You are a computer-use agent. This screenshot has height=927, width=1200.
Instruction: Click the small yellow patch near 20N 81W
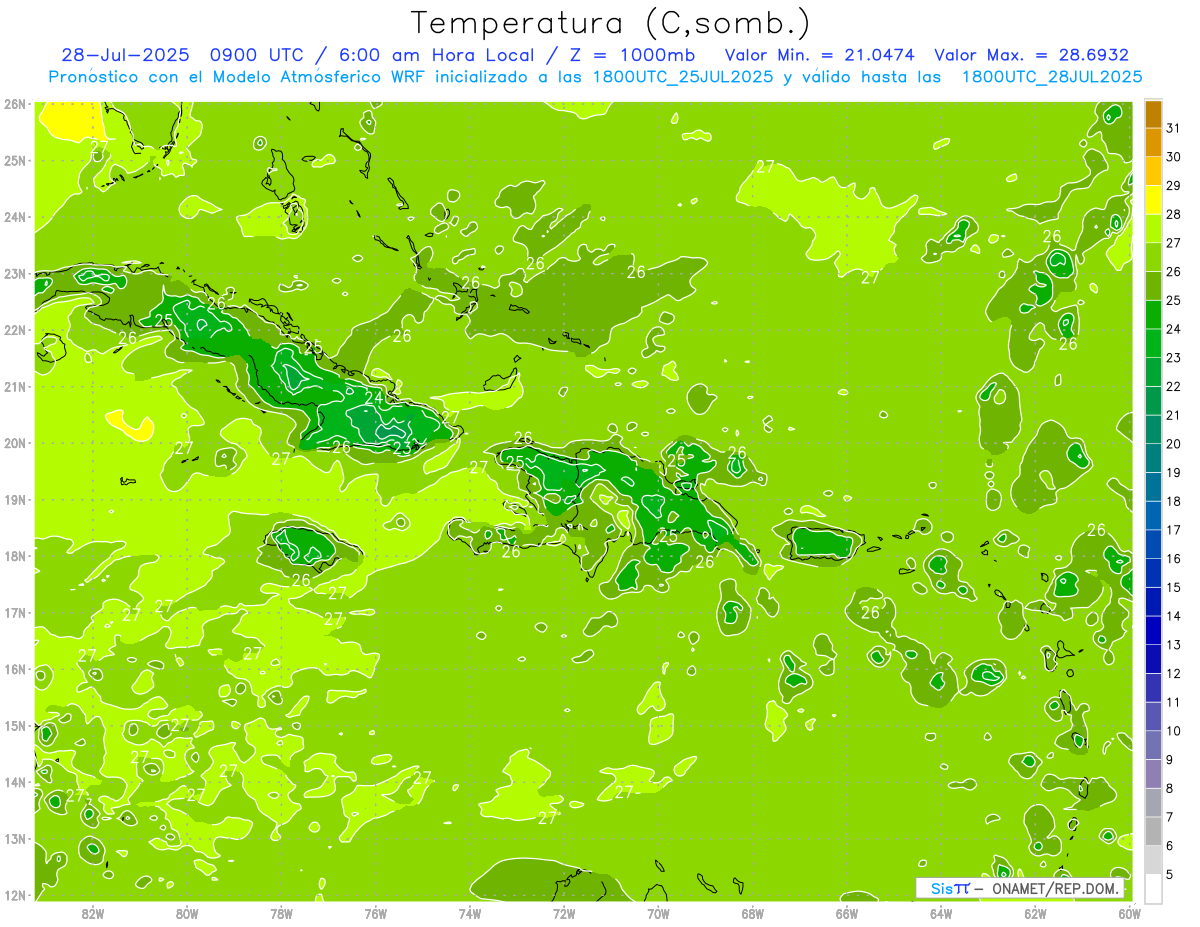click(132, 424)
